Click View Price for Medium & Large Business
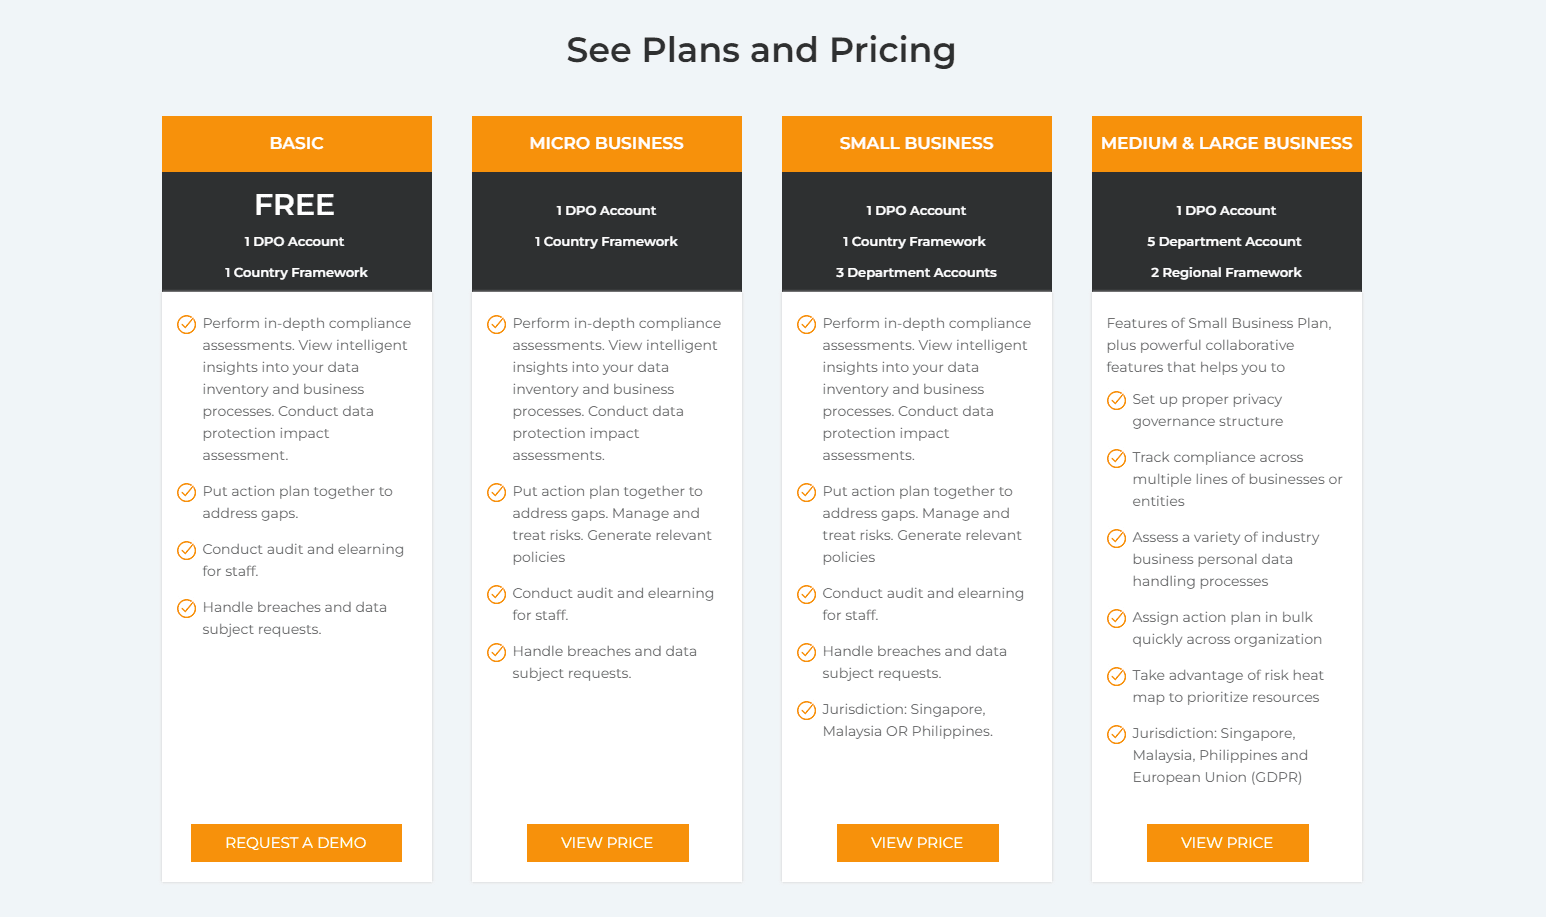The width and height of the screenshot is (1546, 917). pos(1227,843)
